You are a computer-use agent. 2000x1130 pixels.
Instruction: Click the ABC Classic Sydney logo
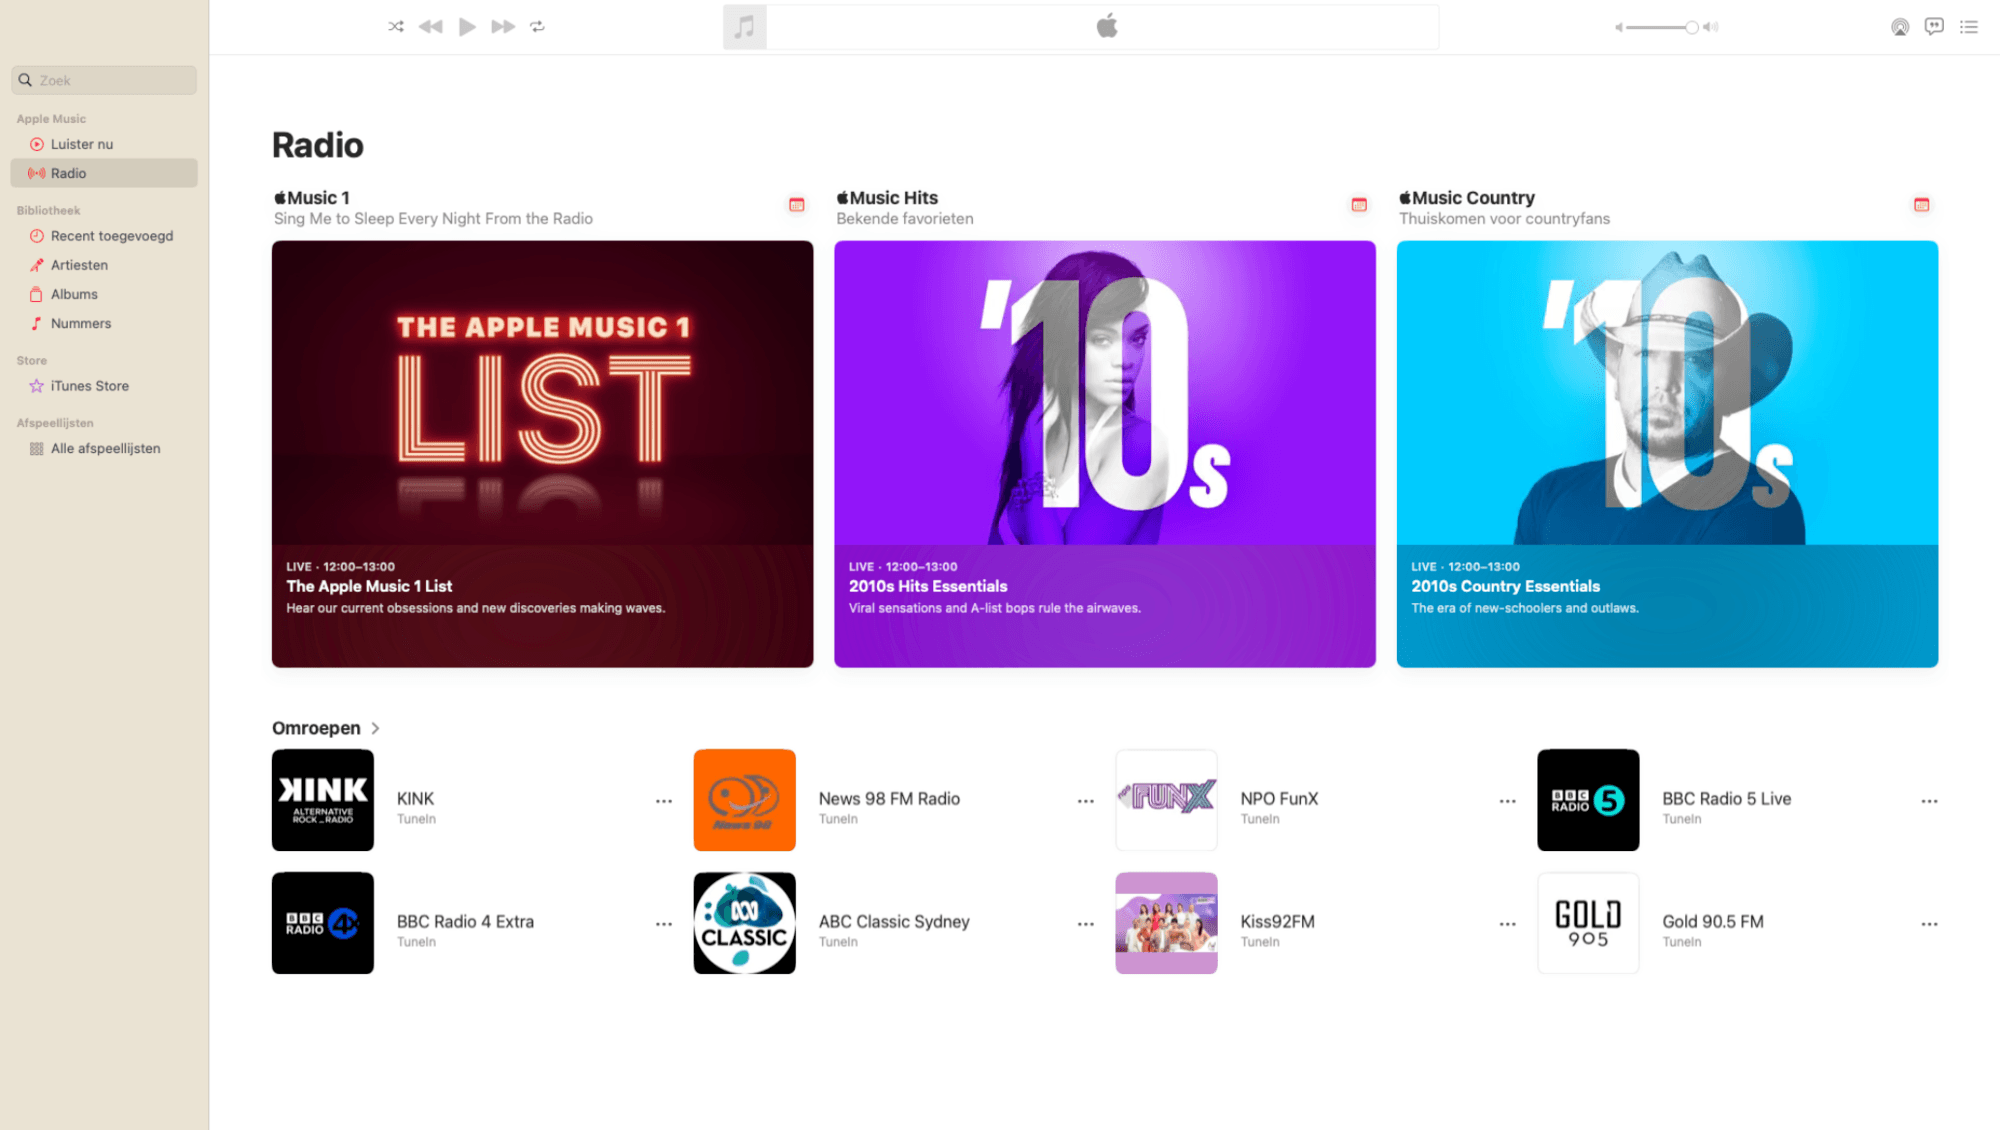745,923
